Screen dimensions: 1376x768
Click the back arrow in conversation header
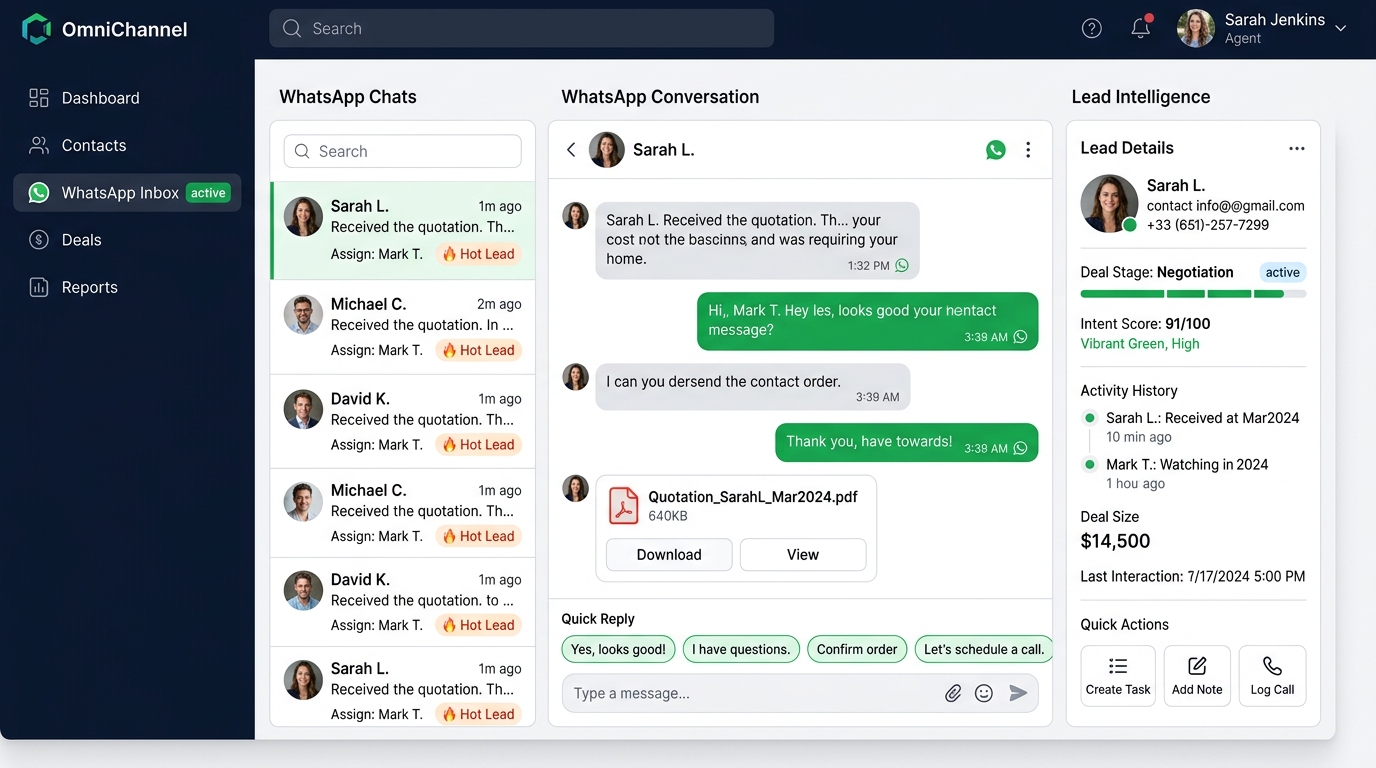pos(571,150)
